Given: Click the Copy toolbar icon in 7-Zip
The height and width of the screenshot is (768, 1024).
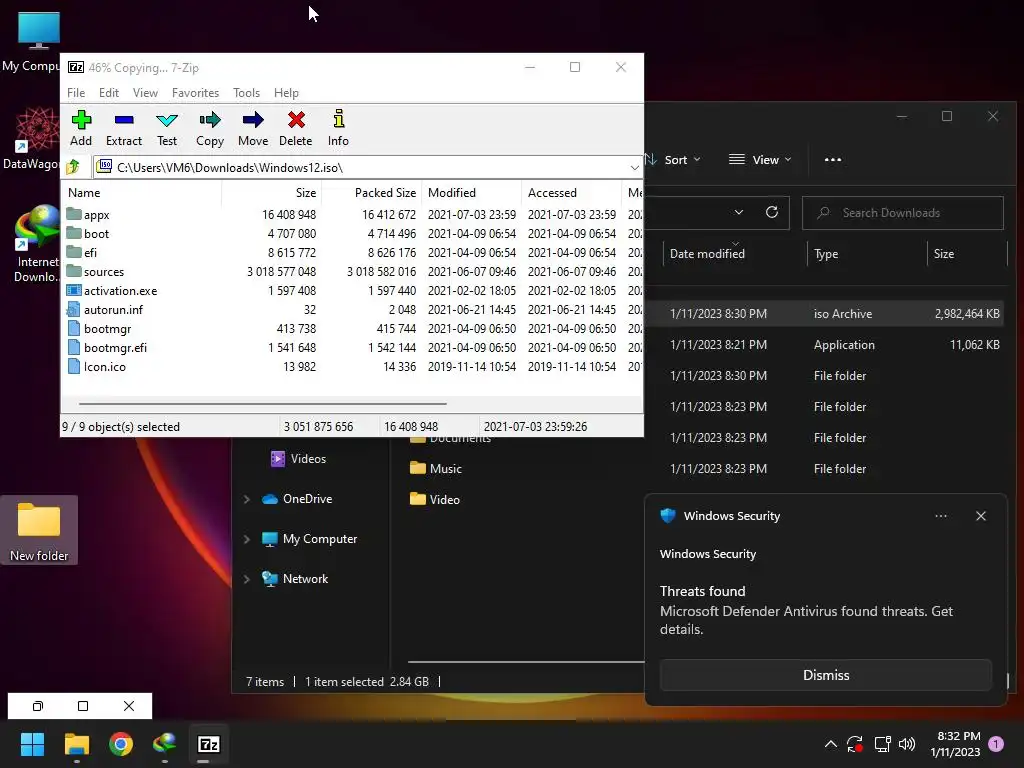Looking at the screenshot, I should [x=210, y=128].
